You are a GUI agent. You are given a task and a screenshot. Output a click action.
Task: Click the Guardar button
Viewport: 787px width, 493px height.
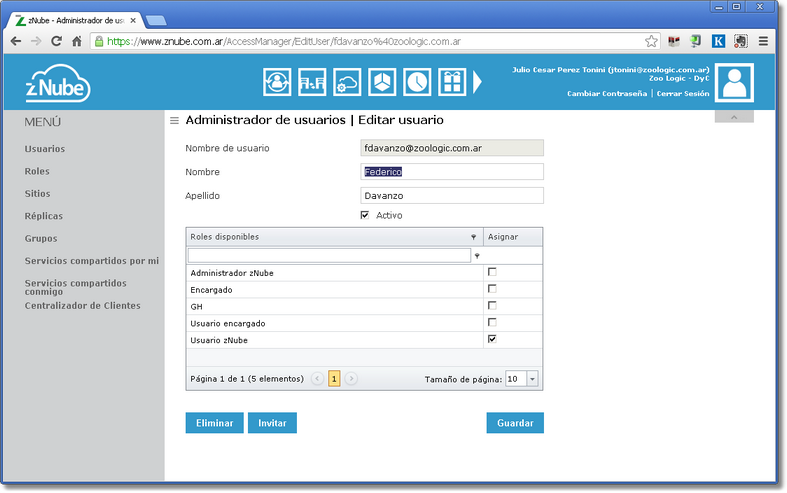(x=515, y=423)
